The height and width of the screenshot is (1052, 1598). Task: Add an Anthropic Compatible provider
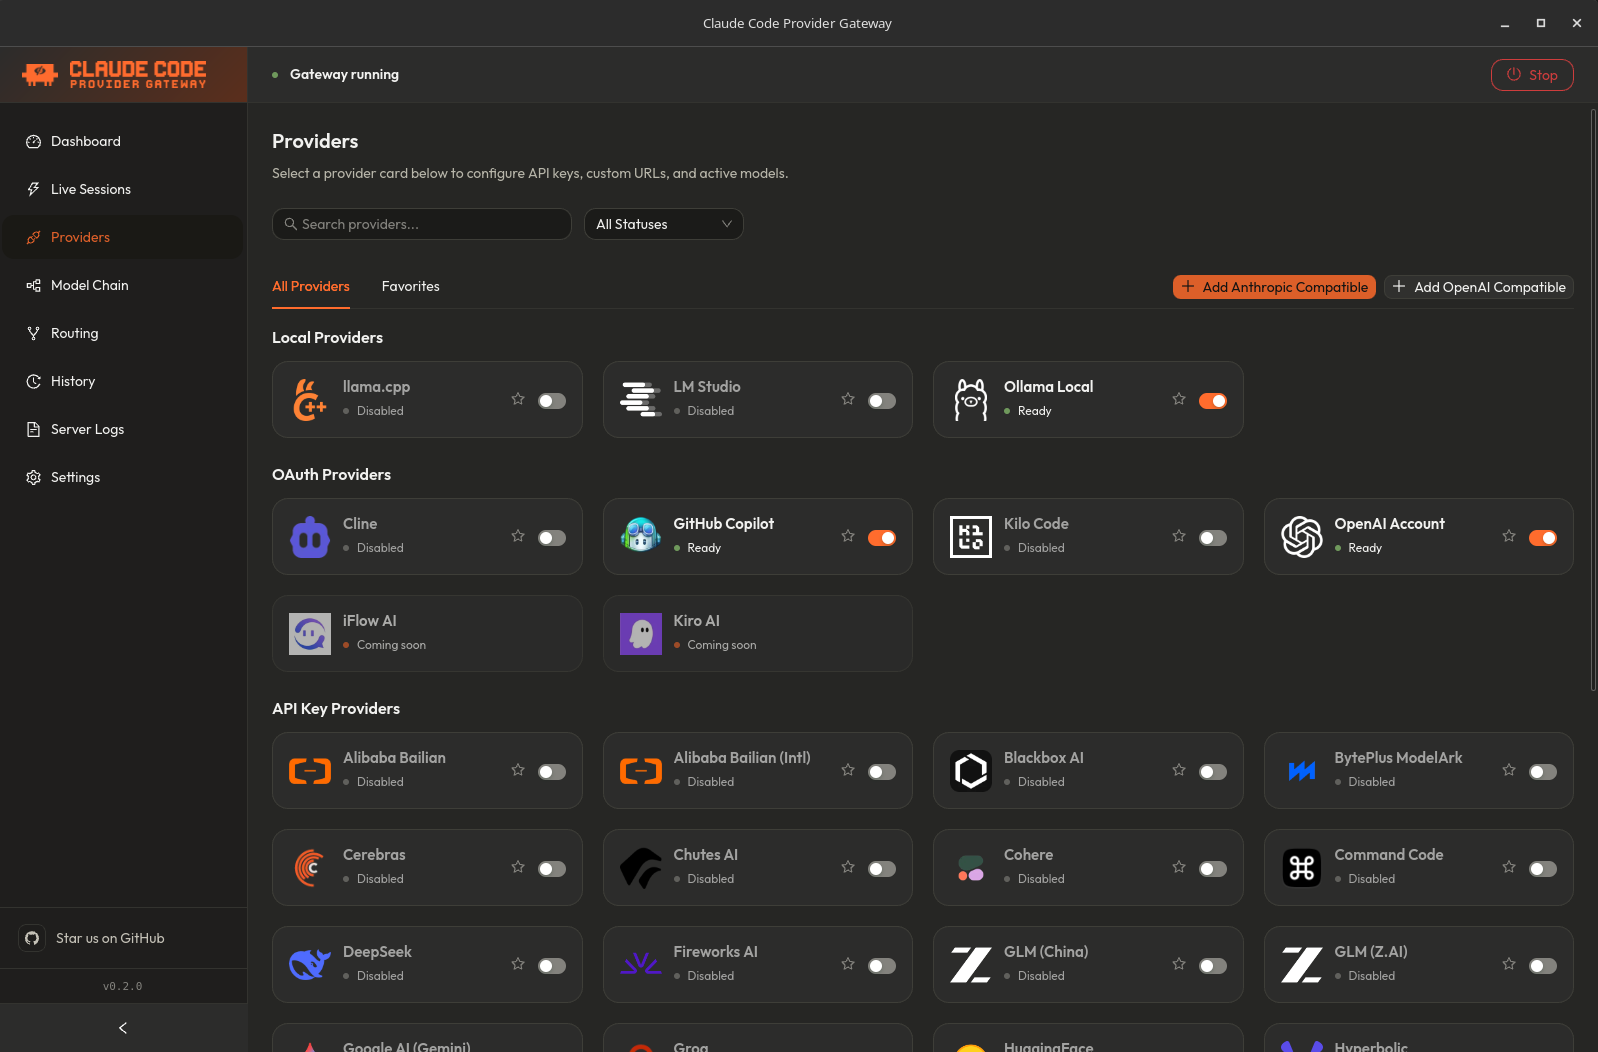point(1274,287)
